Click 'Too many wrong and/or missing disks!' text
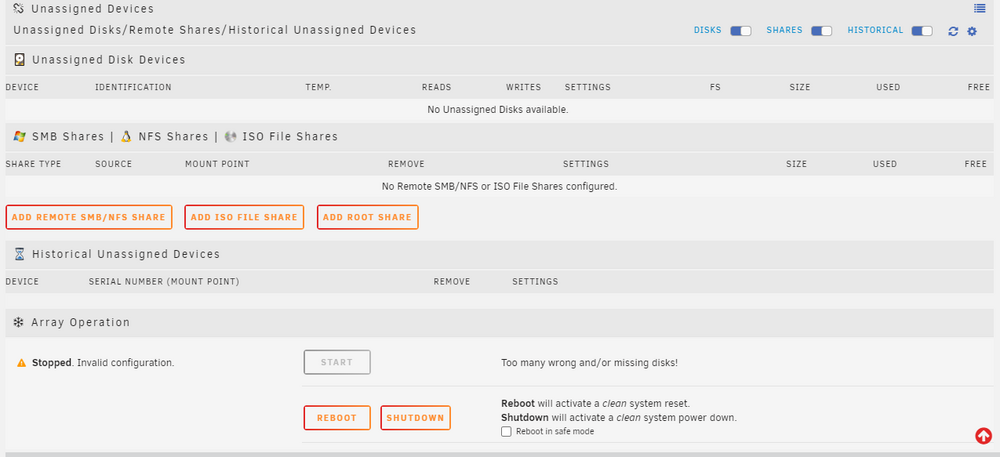This screenshot has width=1000, height=457. [589, 363]
